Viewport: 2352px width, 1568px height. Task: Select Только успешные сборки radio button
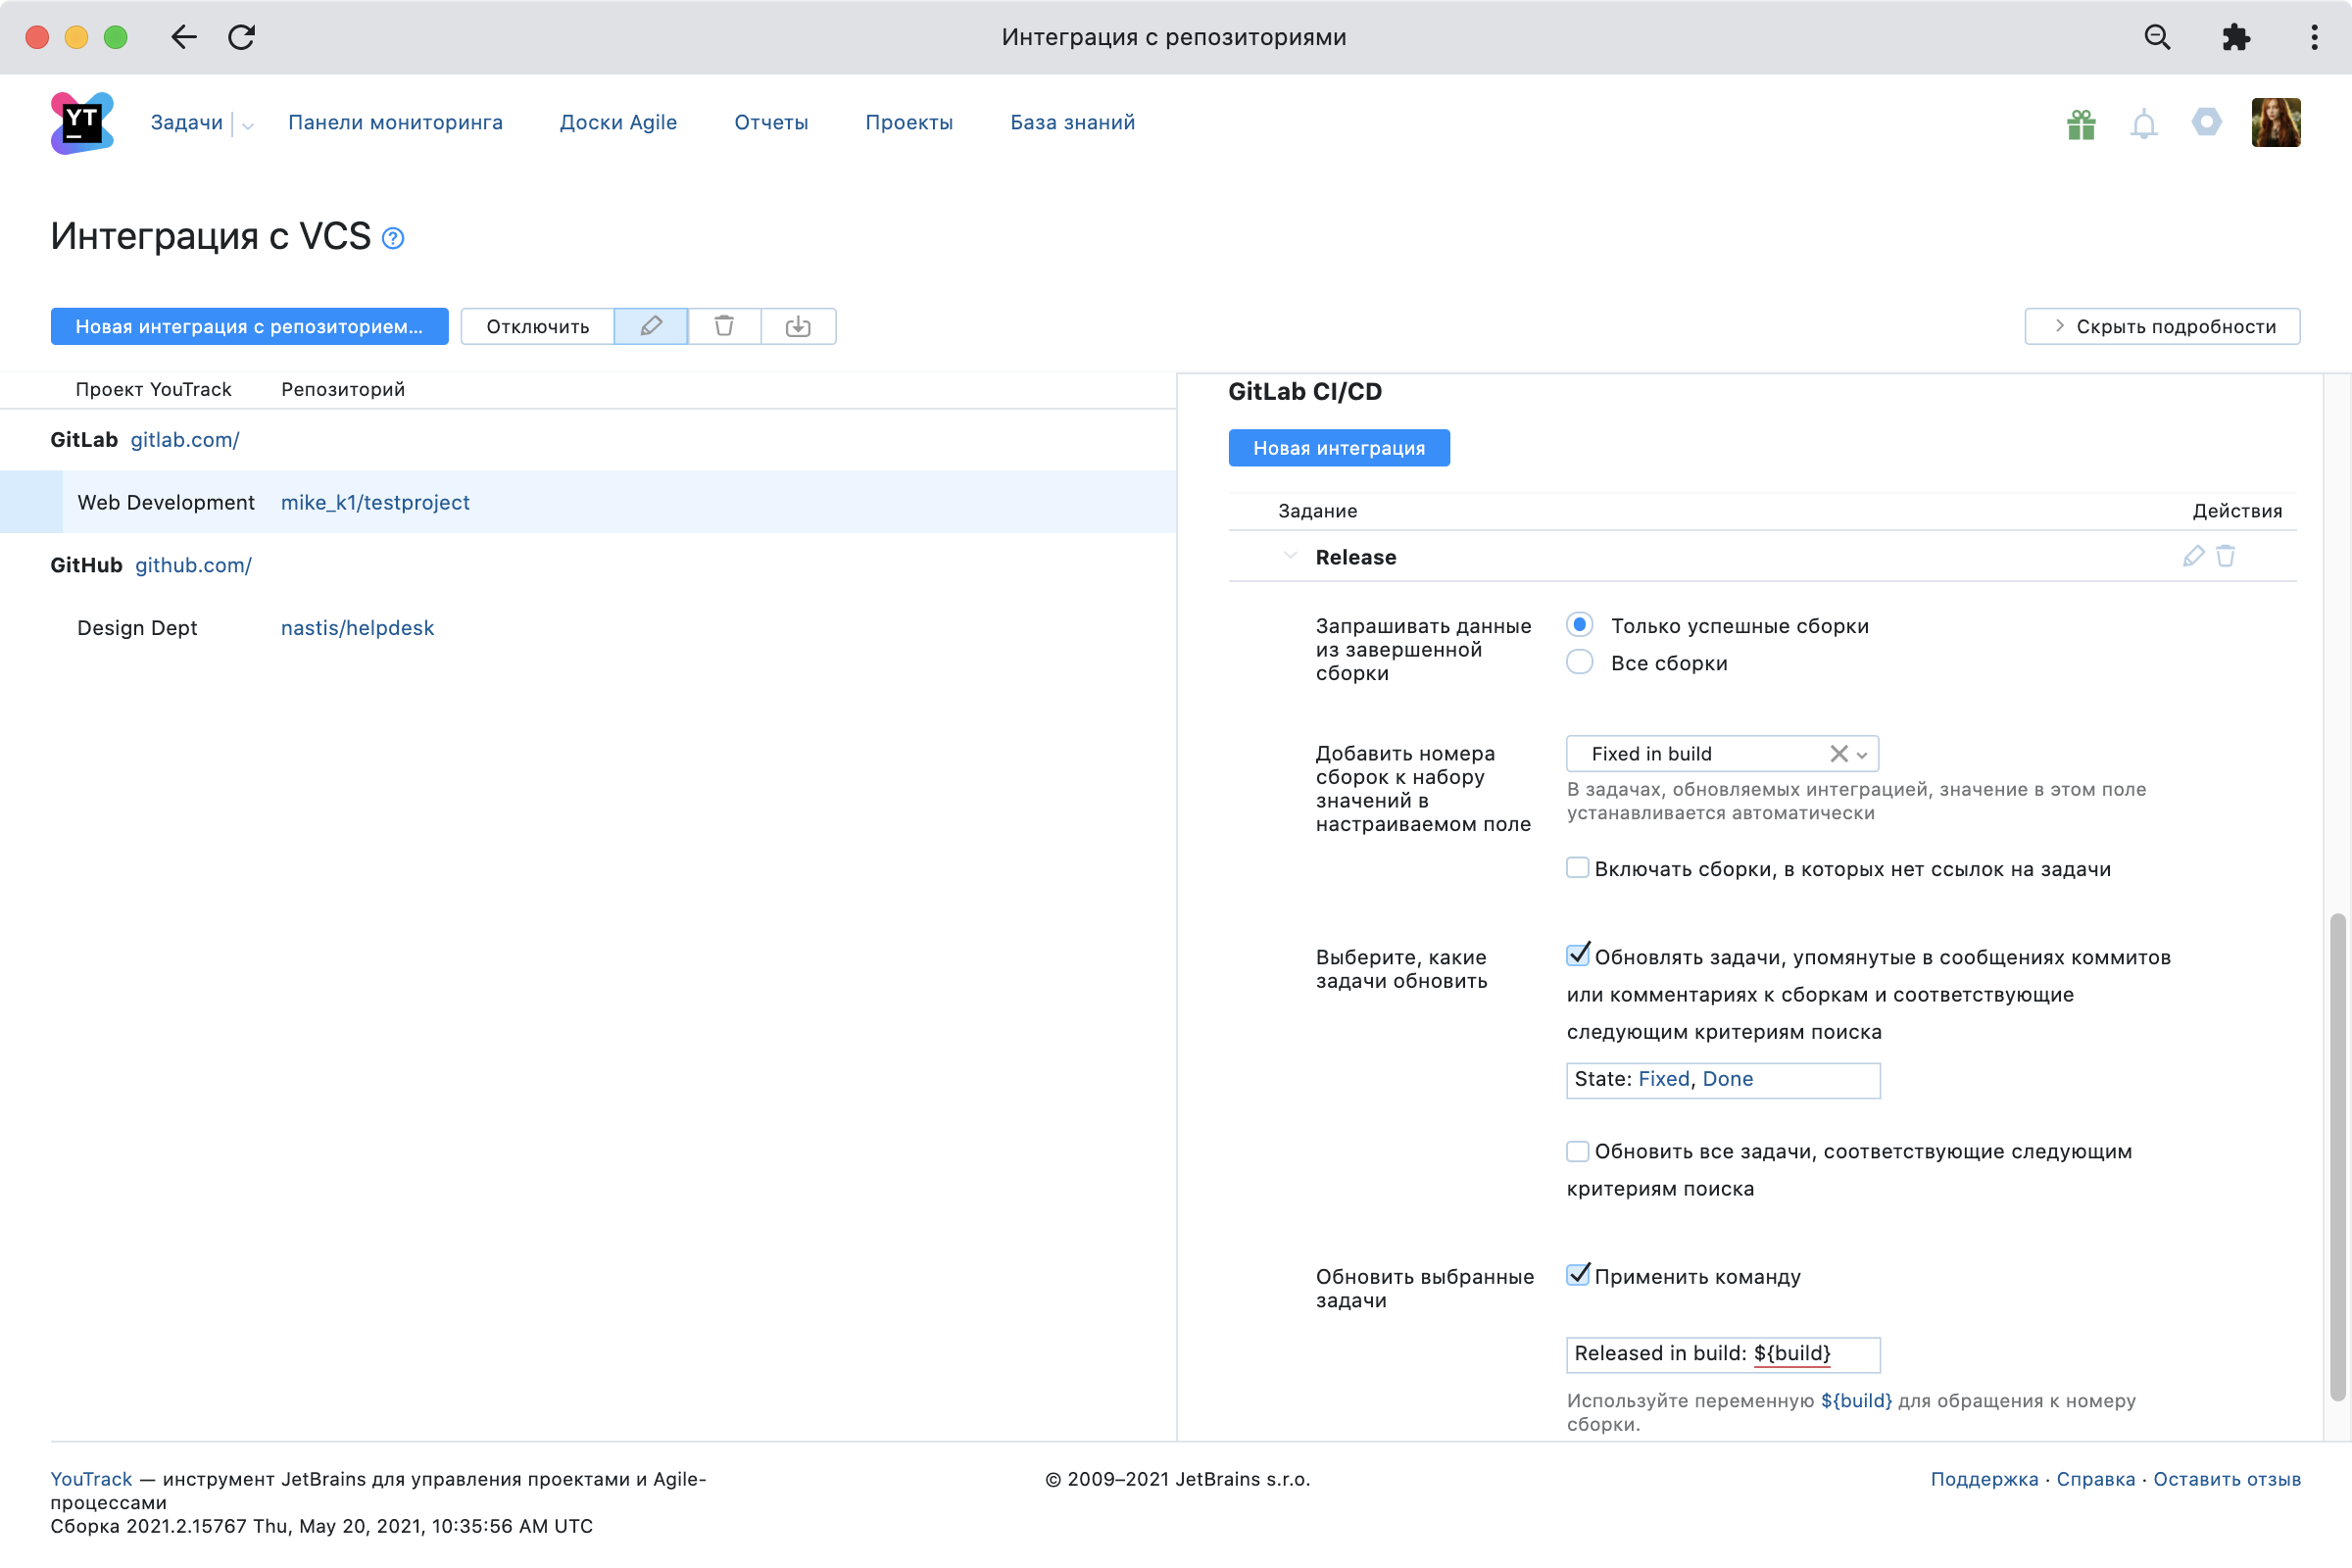click(x=1579, y=625)
